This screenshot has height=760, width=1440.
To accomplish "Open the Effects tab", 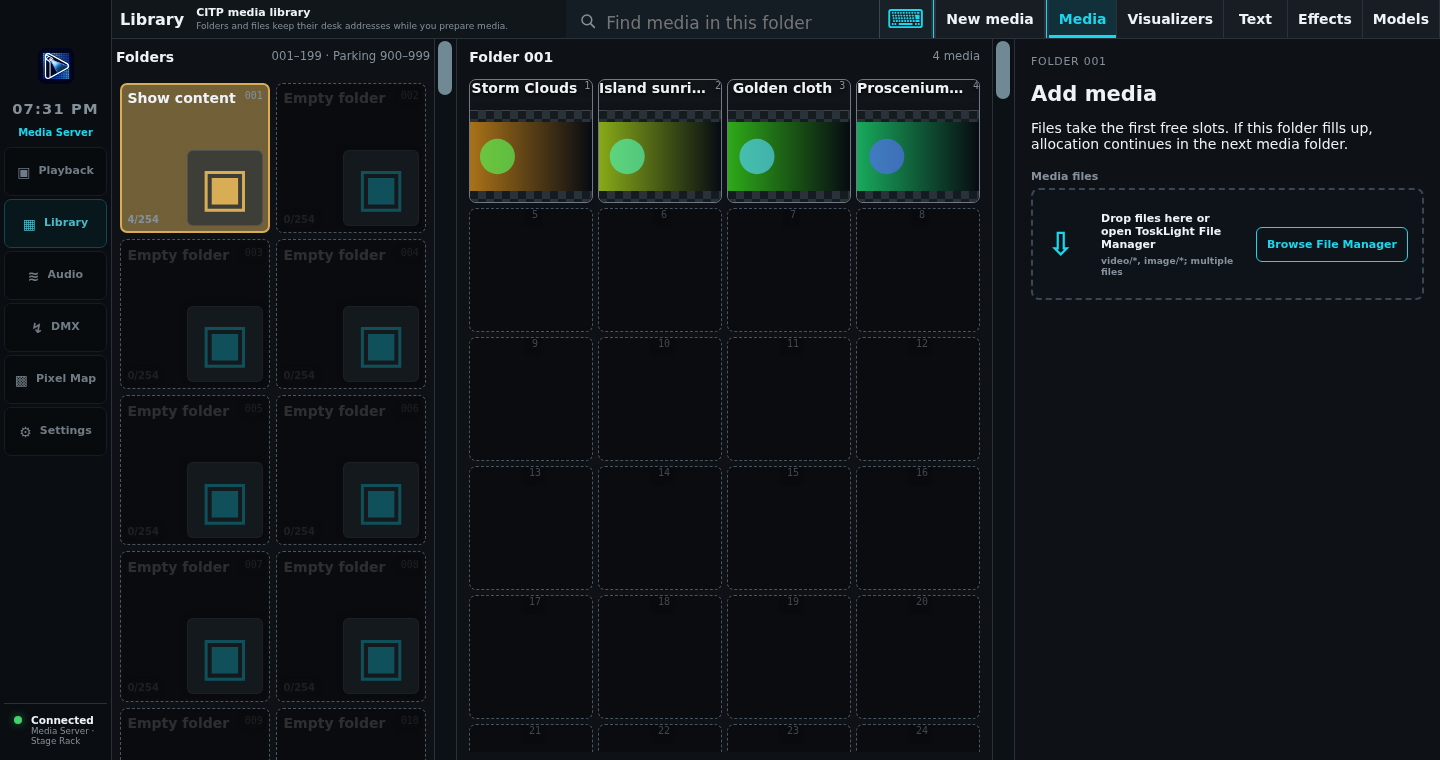I will point(1325,19).
